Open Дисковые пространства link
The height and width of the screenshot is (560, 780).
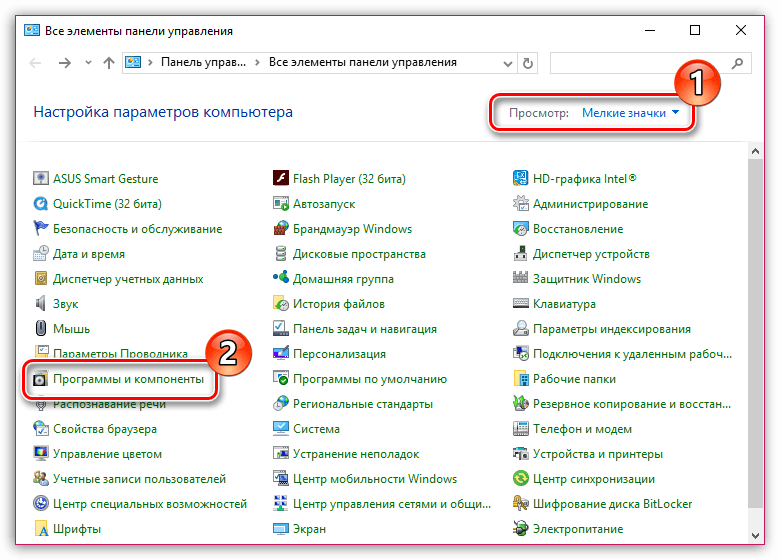(x=359, y=254)
